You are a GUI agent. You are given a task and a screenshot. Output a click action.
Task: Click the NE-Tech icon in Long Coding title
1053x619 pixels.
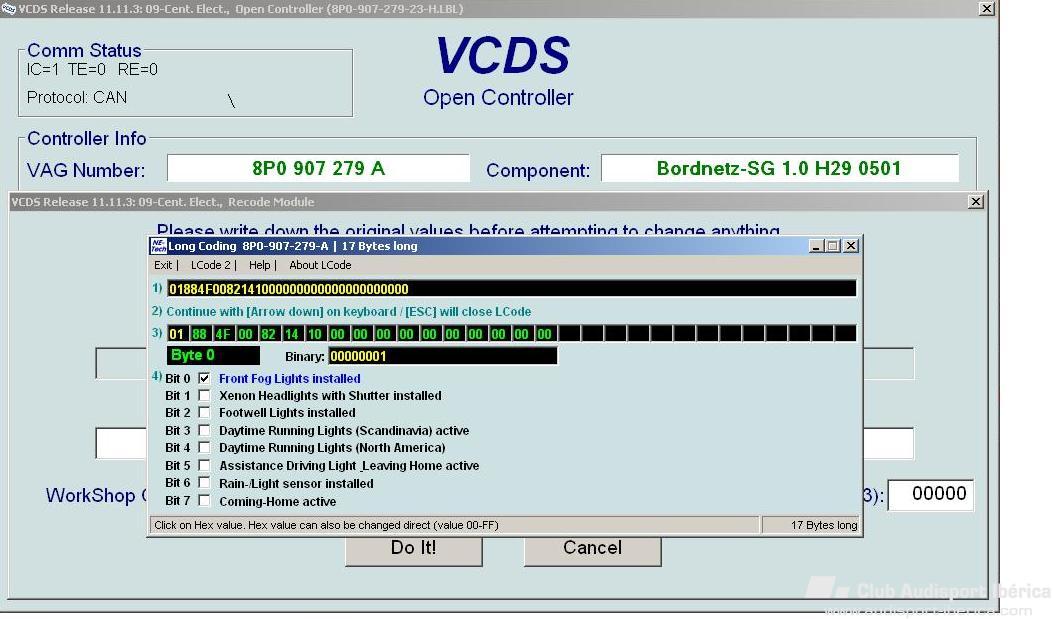point(158,246)
